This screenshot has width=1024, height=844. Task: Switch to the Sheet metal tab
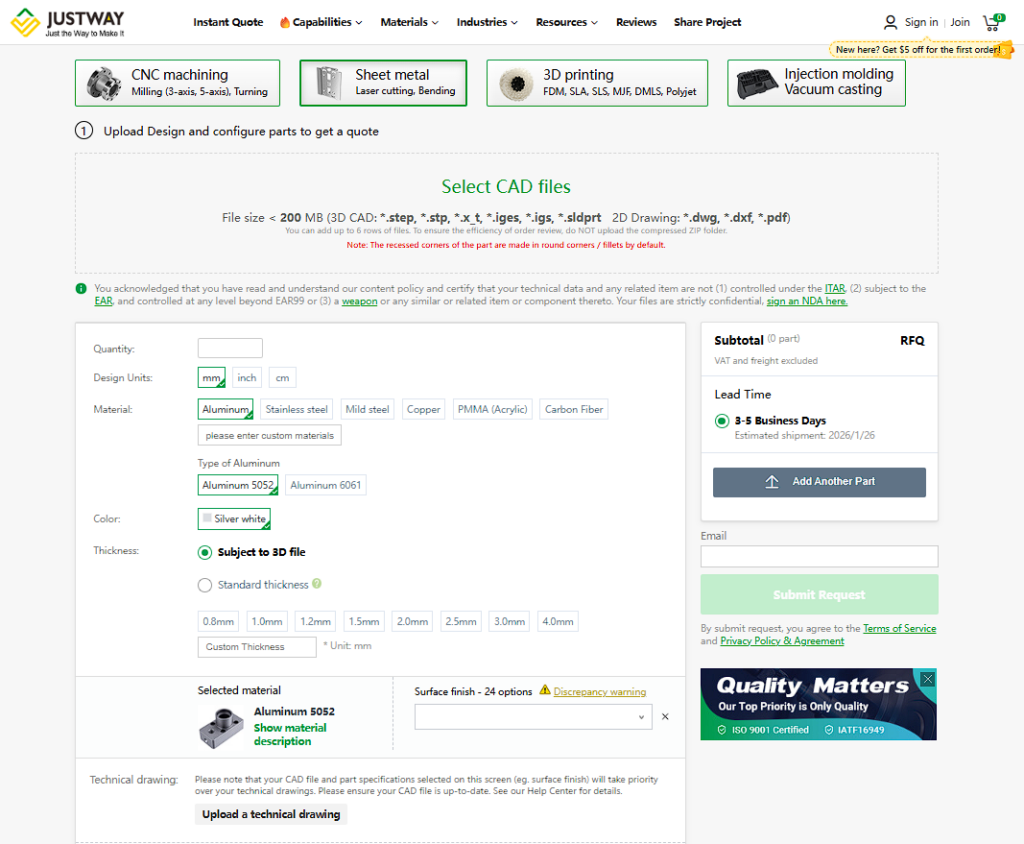pos(383,83)
